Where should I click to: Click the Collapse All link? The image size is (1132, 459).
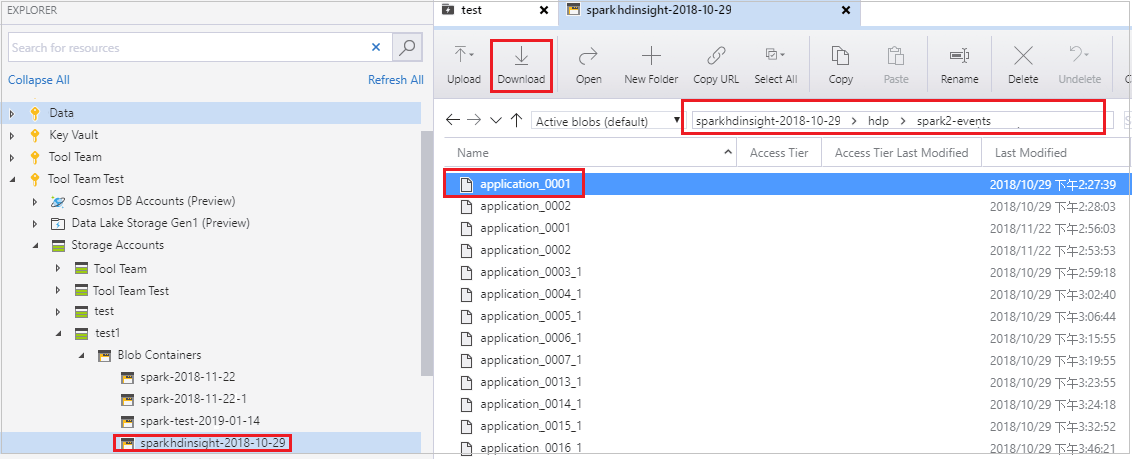point(39,80)
